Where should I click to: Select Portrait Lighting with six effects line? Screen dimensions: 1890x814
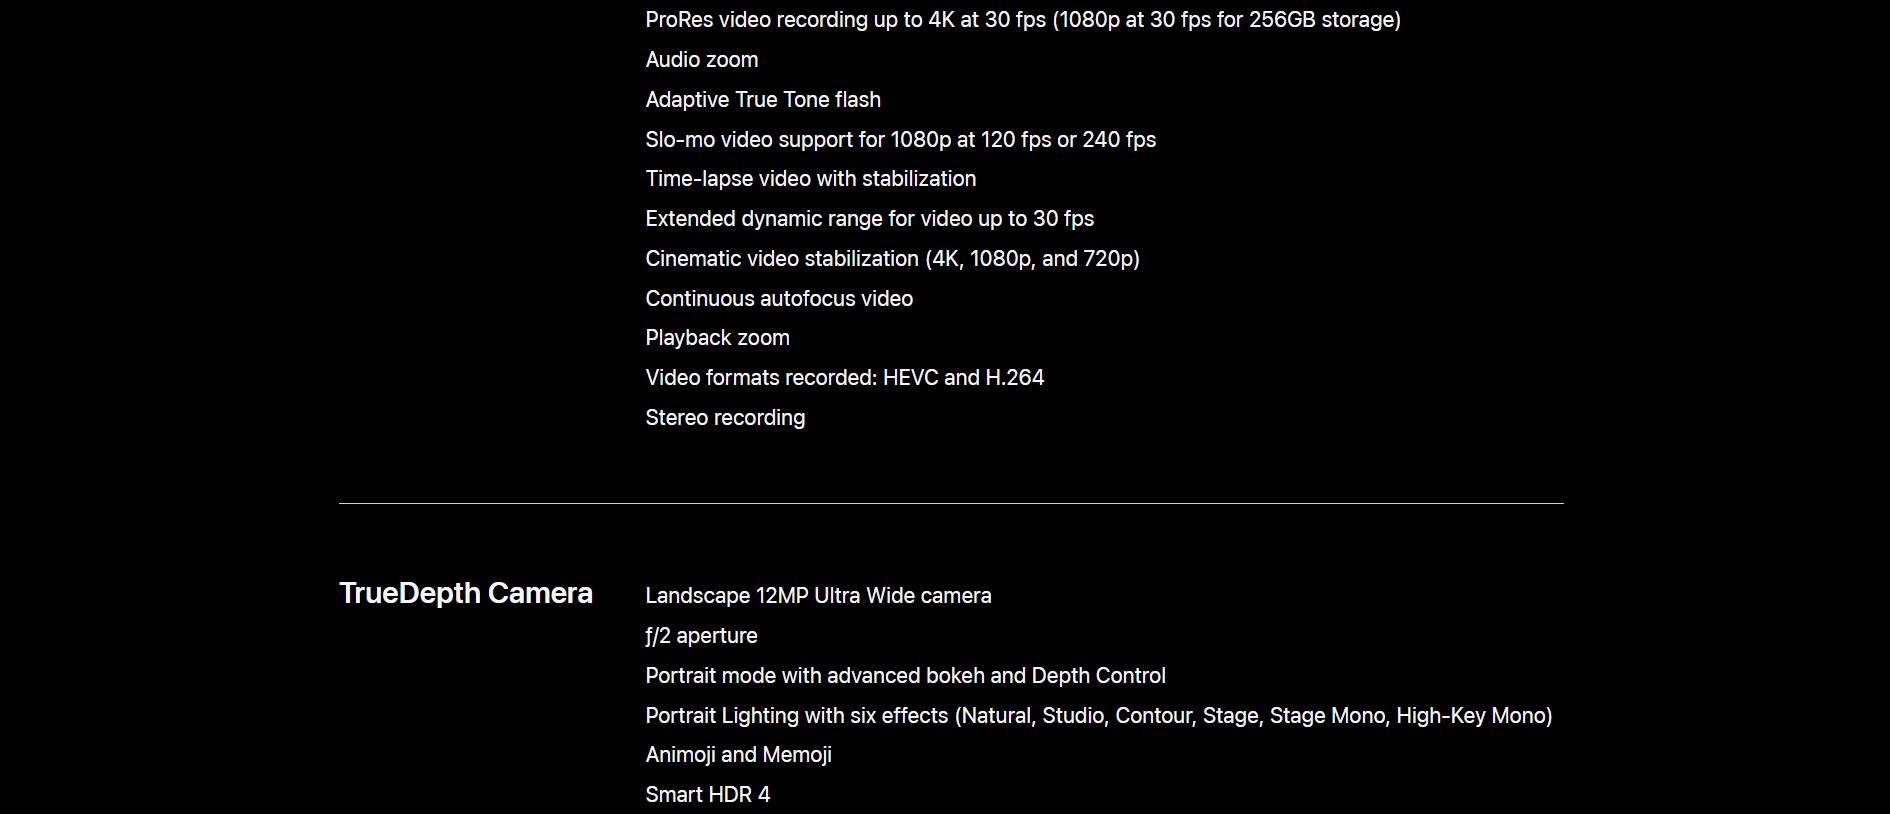[1099, 716]
